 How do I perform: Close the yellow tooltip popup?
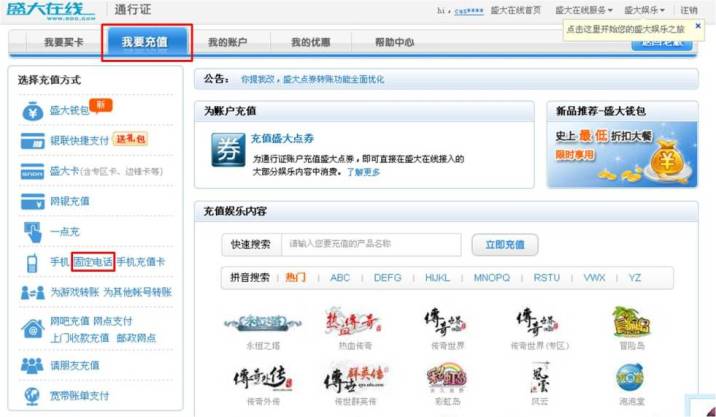[x=698, y=26]
